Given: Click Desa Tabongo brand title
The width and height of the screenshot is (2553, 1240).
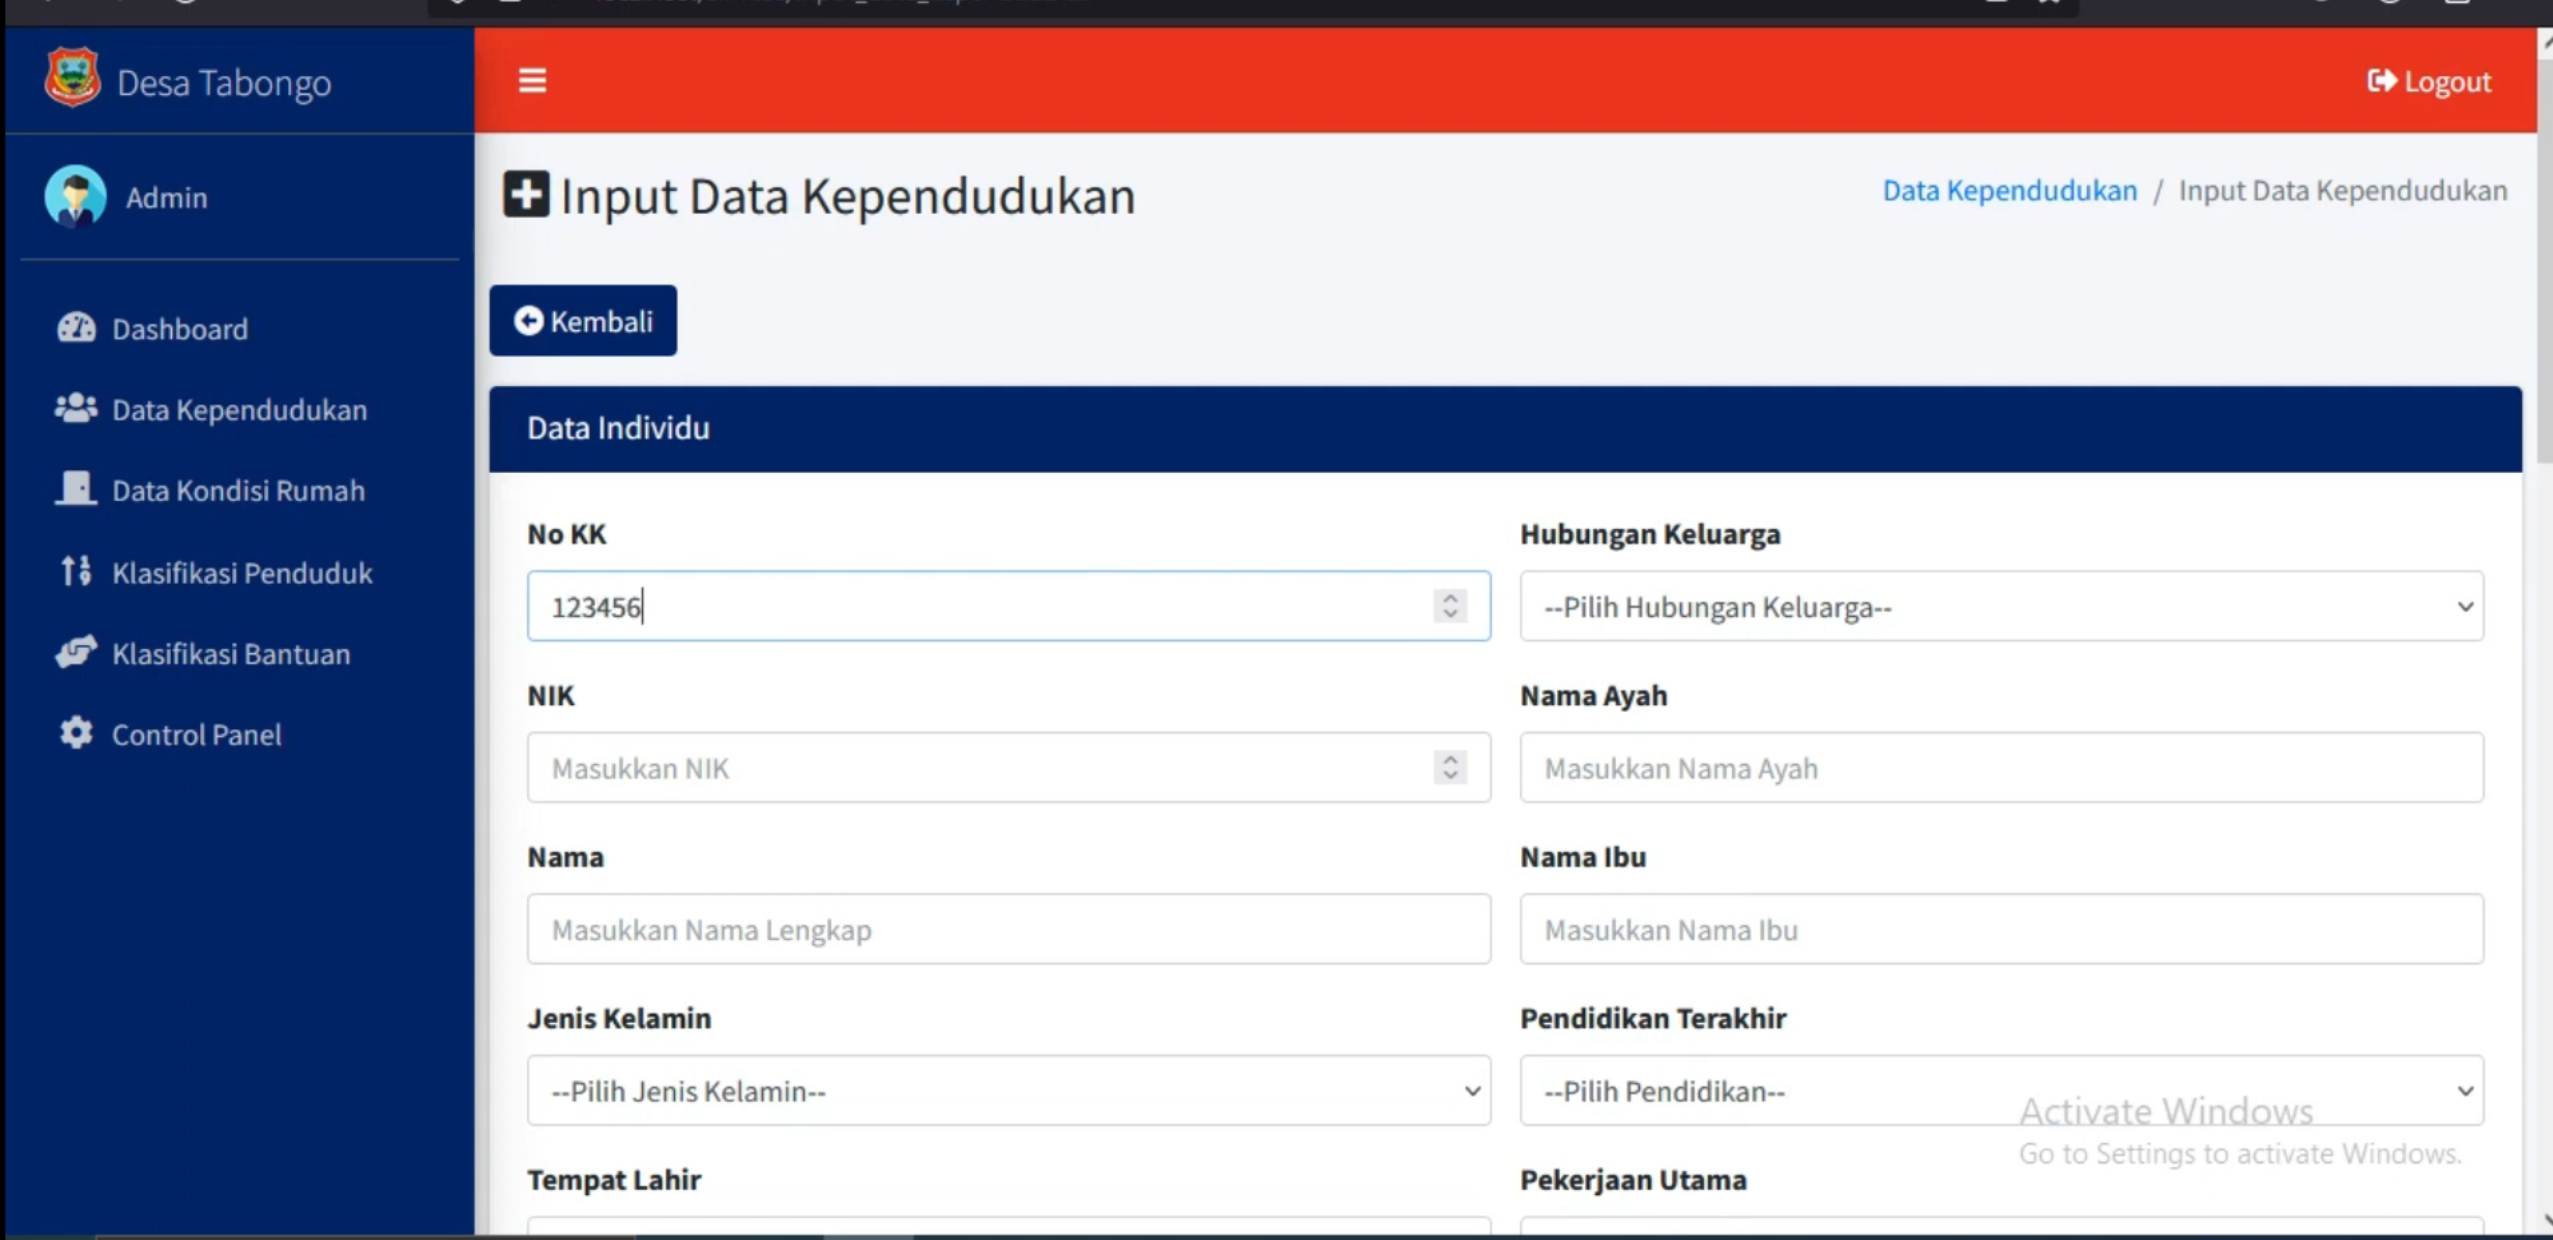Looking at the screenshot, I should [x=224, y=82].
